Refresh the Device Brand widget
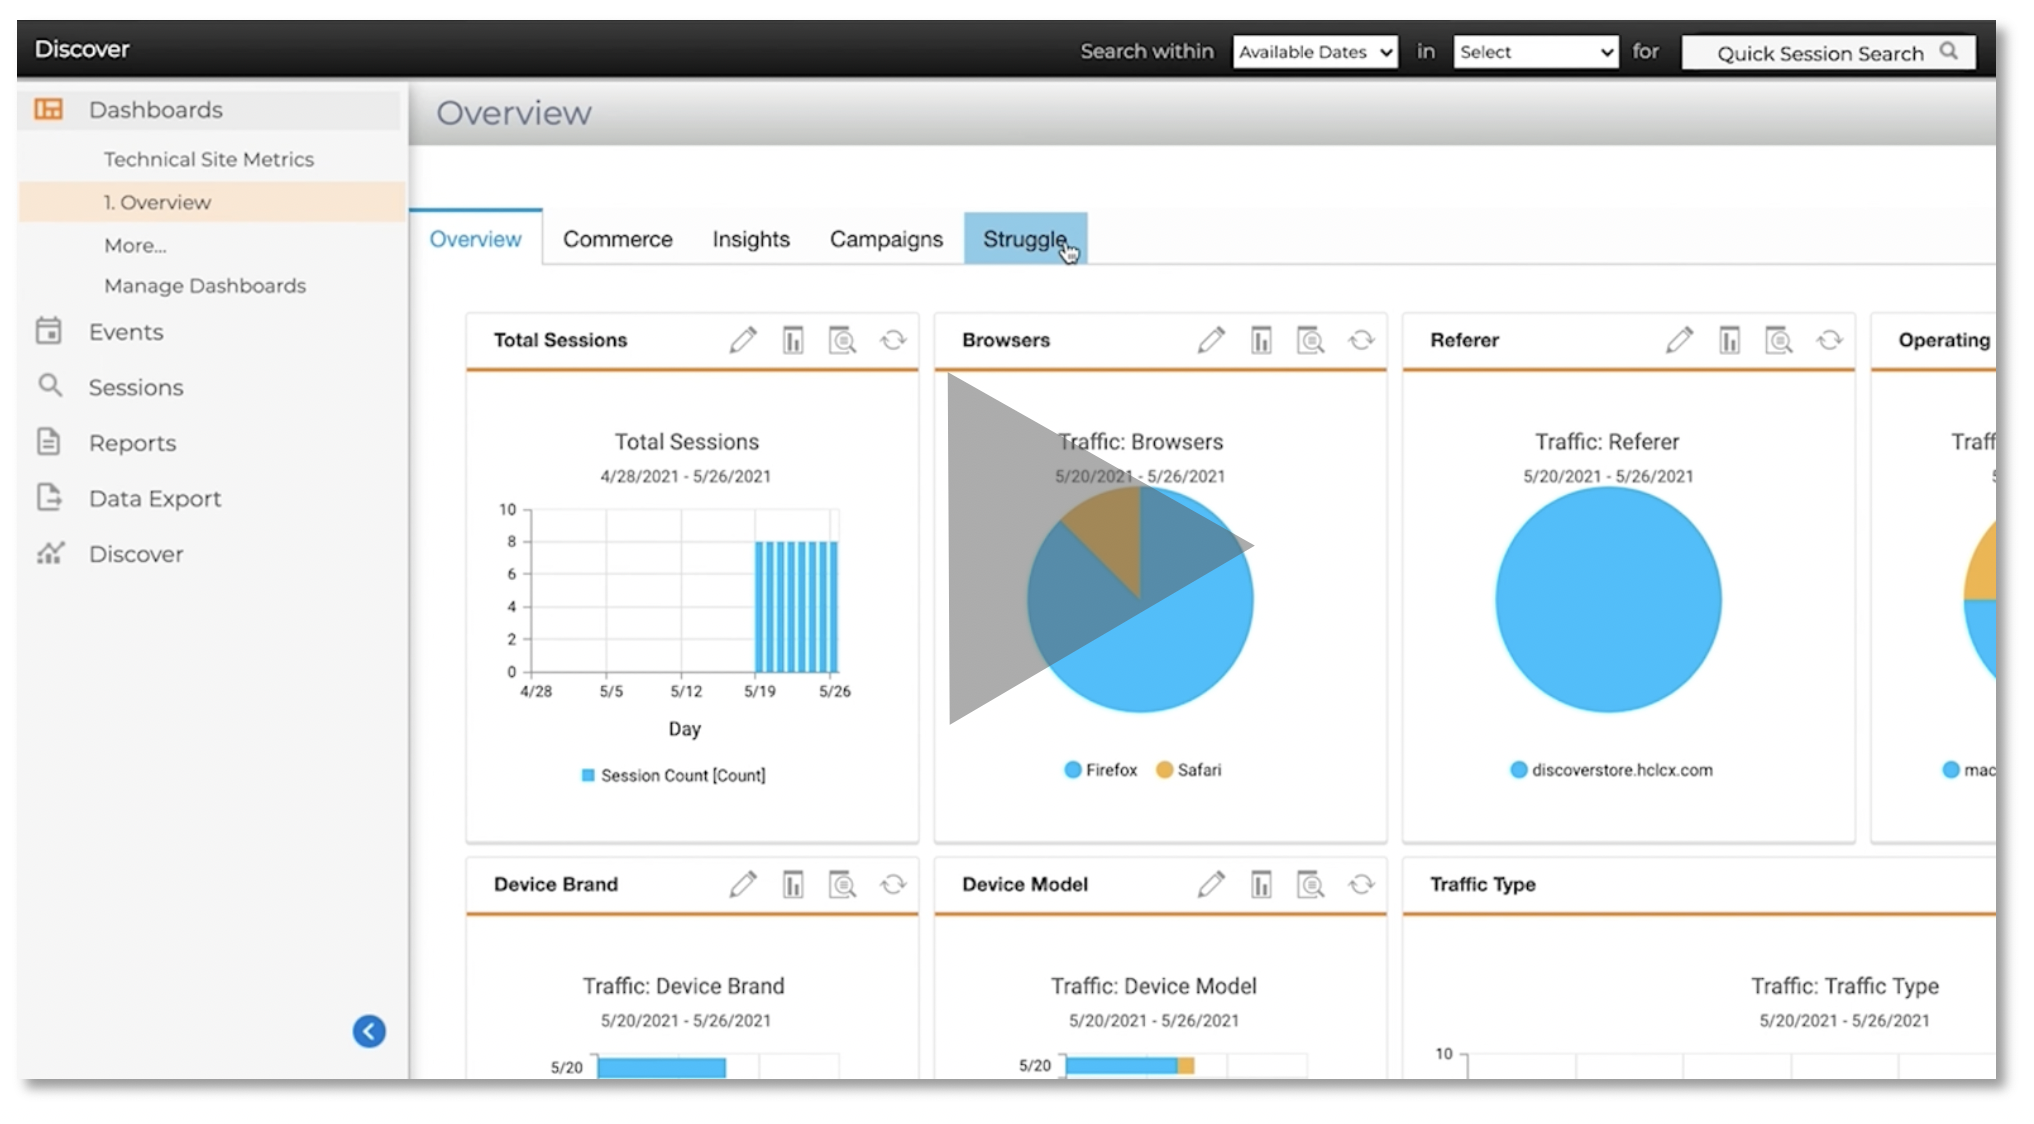 tap(893, 884)
